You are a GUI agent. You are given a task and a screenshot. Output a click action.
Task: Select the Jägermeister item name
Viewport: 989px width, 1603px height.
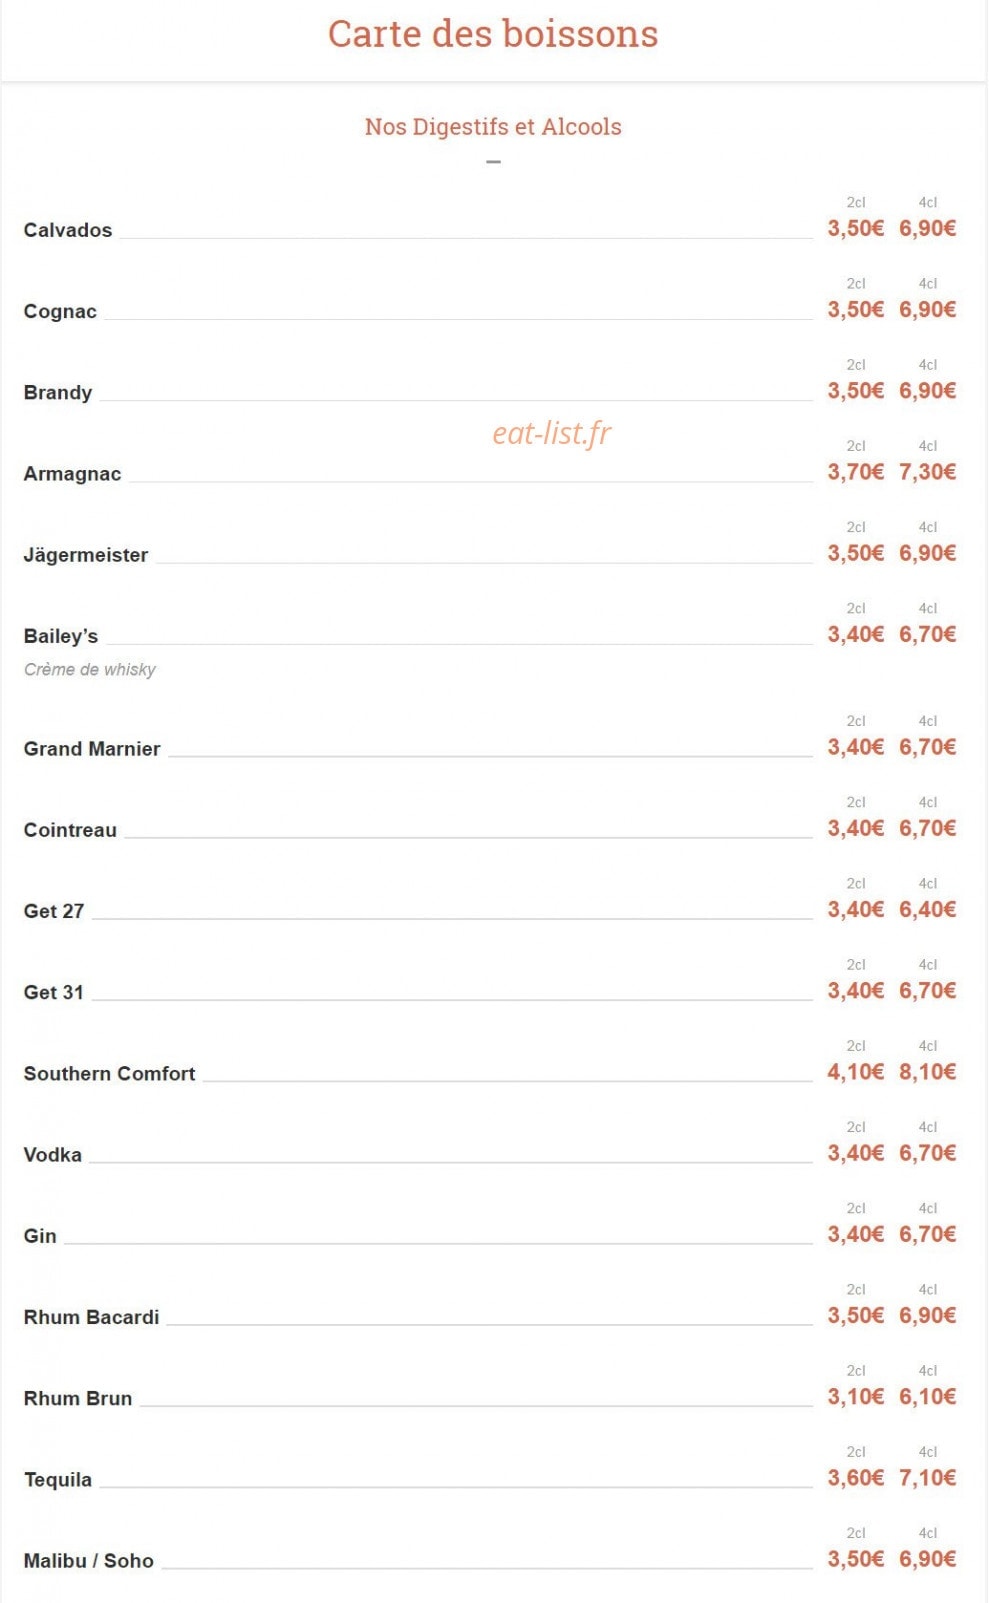coord(86,555)
